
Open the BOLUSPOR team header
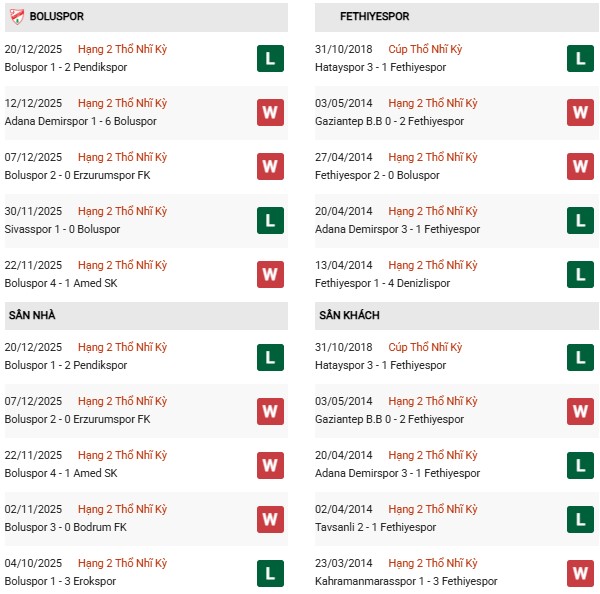point(57,17)
